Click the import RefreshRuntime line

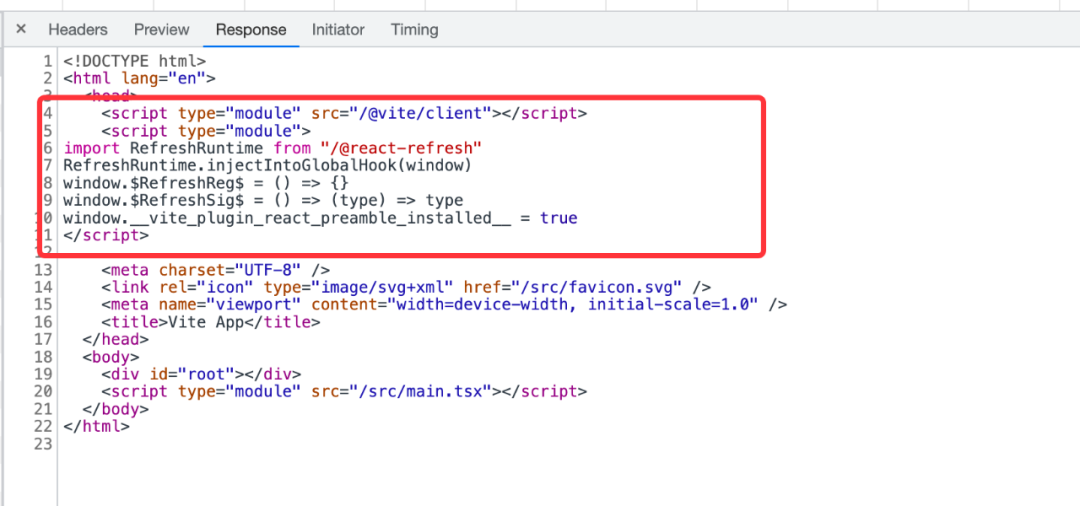pos(272,148)
